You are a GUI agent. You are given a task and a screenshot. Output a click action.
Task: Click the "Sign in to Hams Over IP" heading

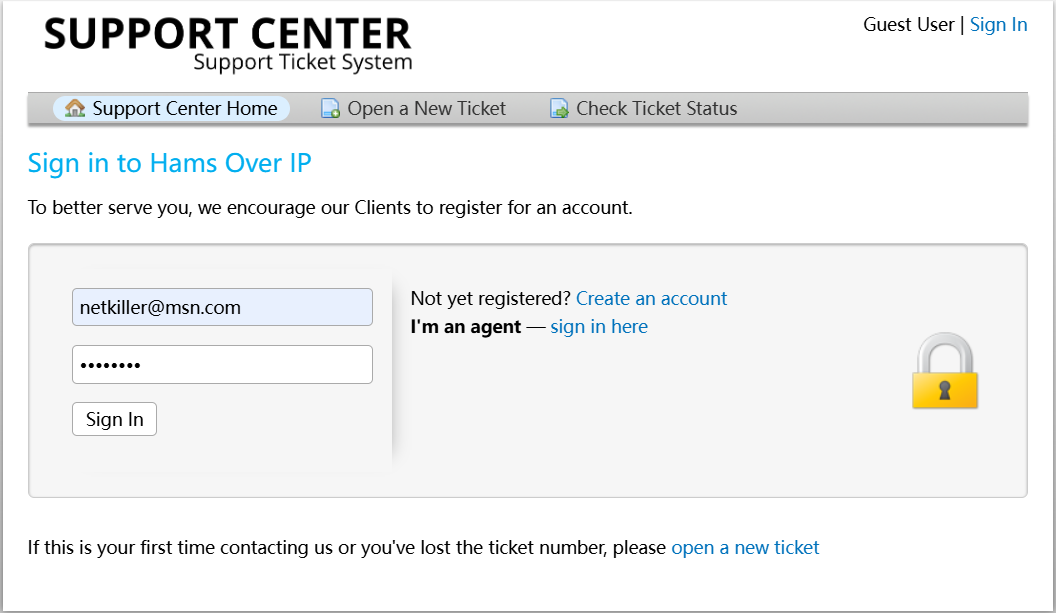(170, 164)
